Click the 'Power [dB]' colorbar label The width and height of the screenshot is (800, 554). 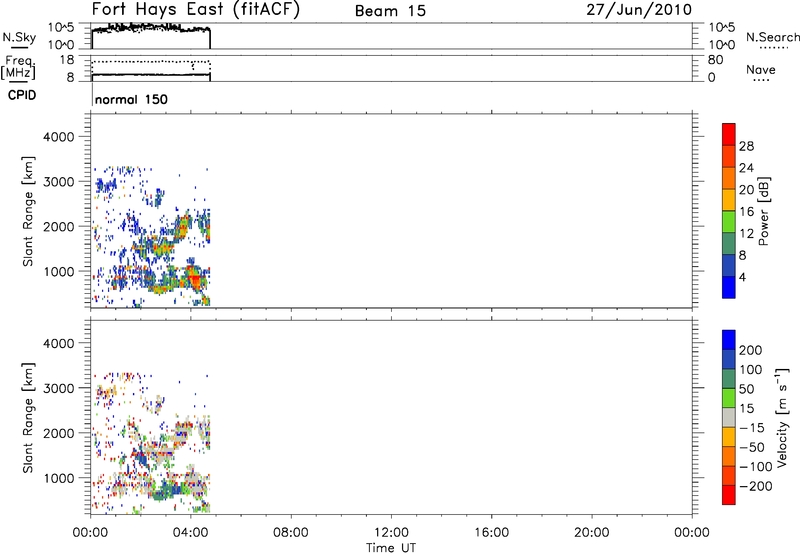(x=763, y=211)
